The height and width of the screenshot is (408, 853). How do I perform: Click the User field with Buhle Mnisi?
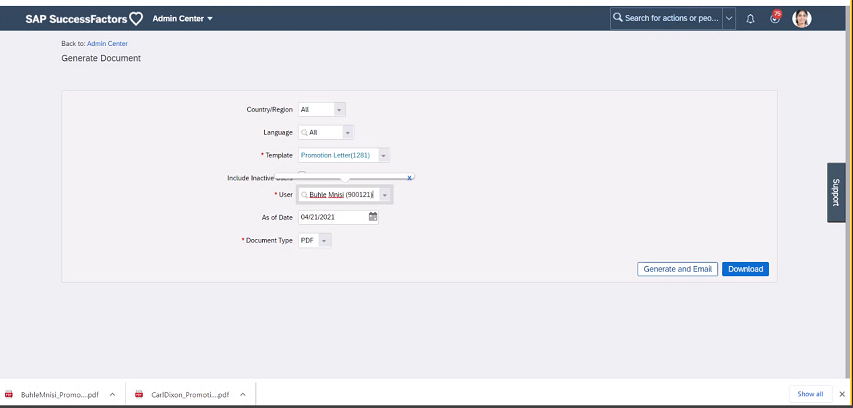pyautogui.click(x=339, y=195)
